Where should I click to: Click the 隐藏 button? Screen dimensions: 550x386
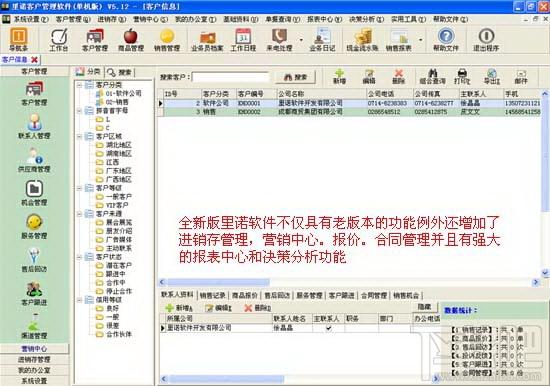coord(424,307)
